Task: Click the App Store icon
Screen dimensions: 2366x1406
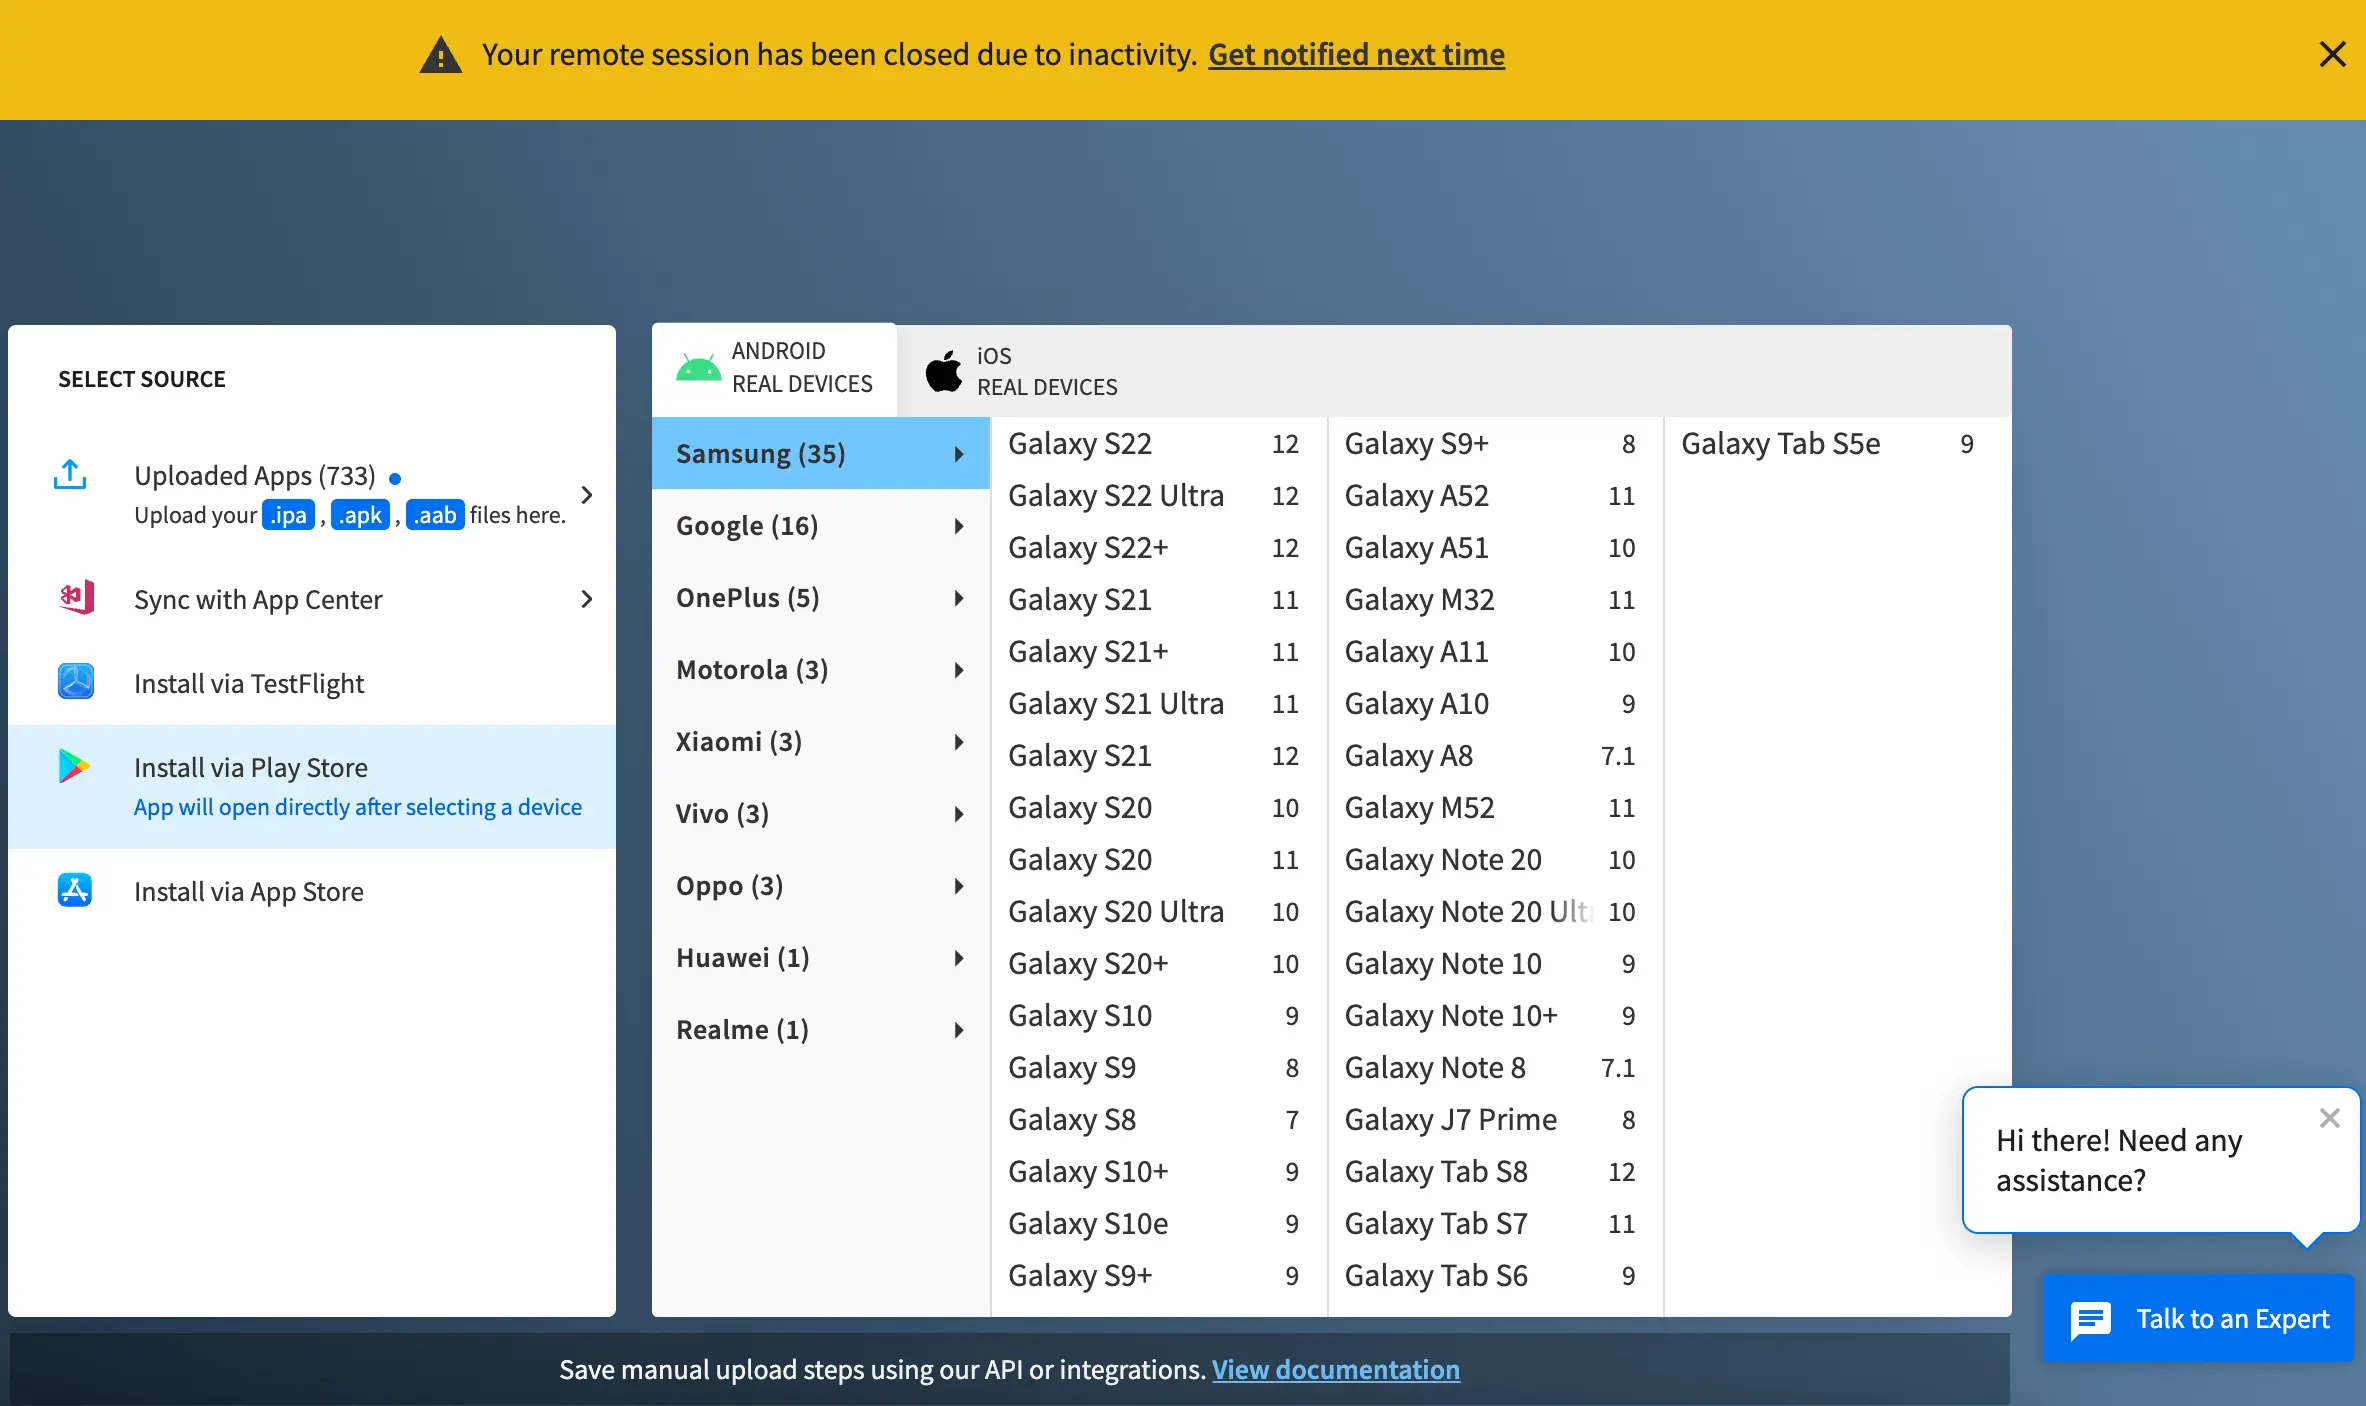Action: click(75, 890)
